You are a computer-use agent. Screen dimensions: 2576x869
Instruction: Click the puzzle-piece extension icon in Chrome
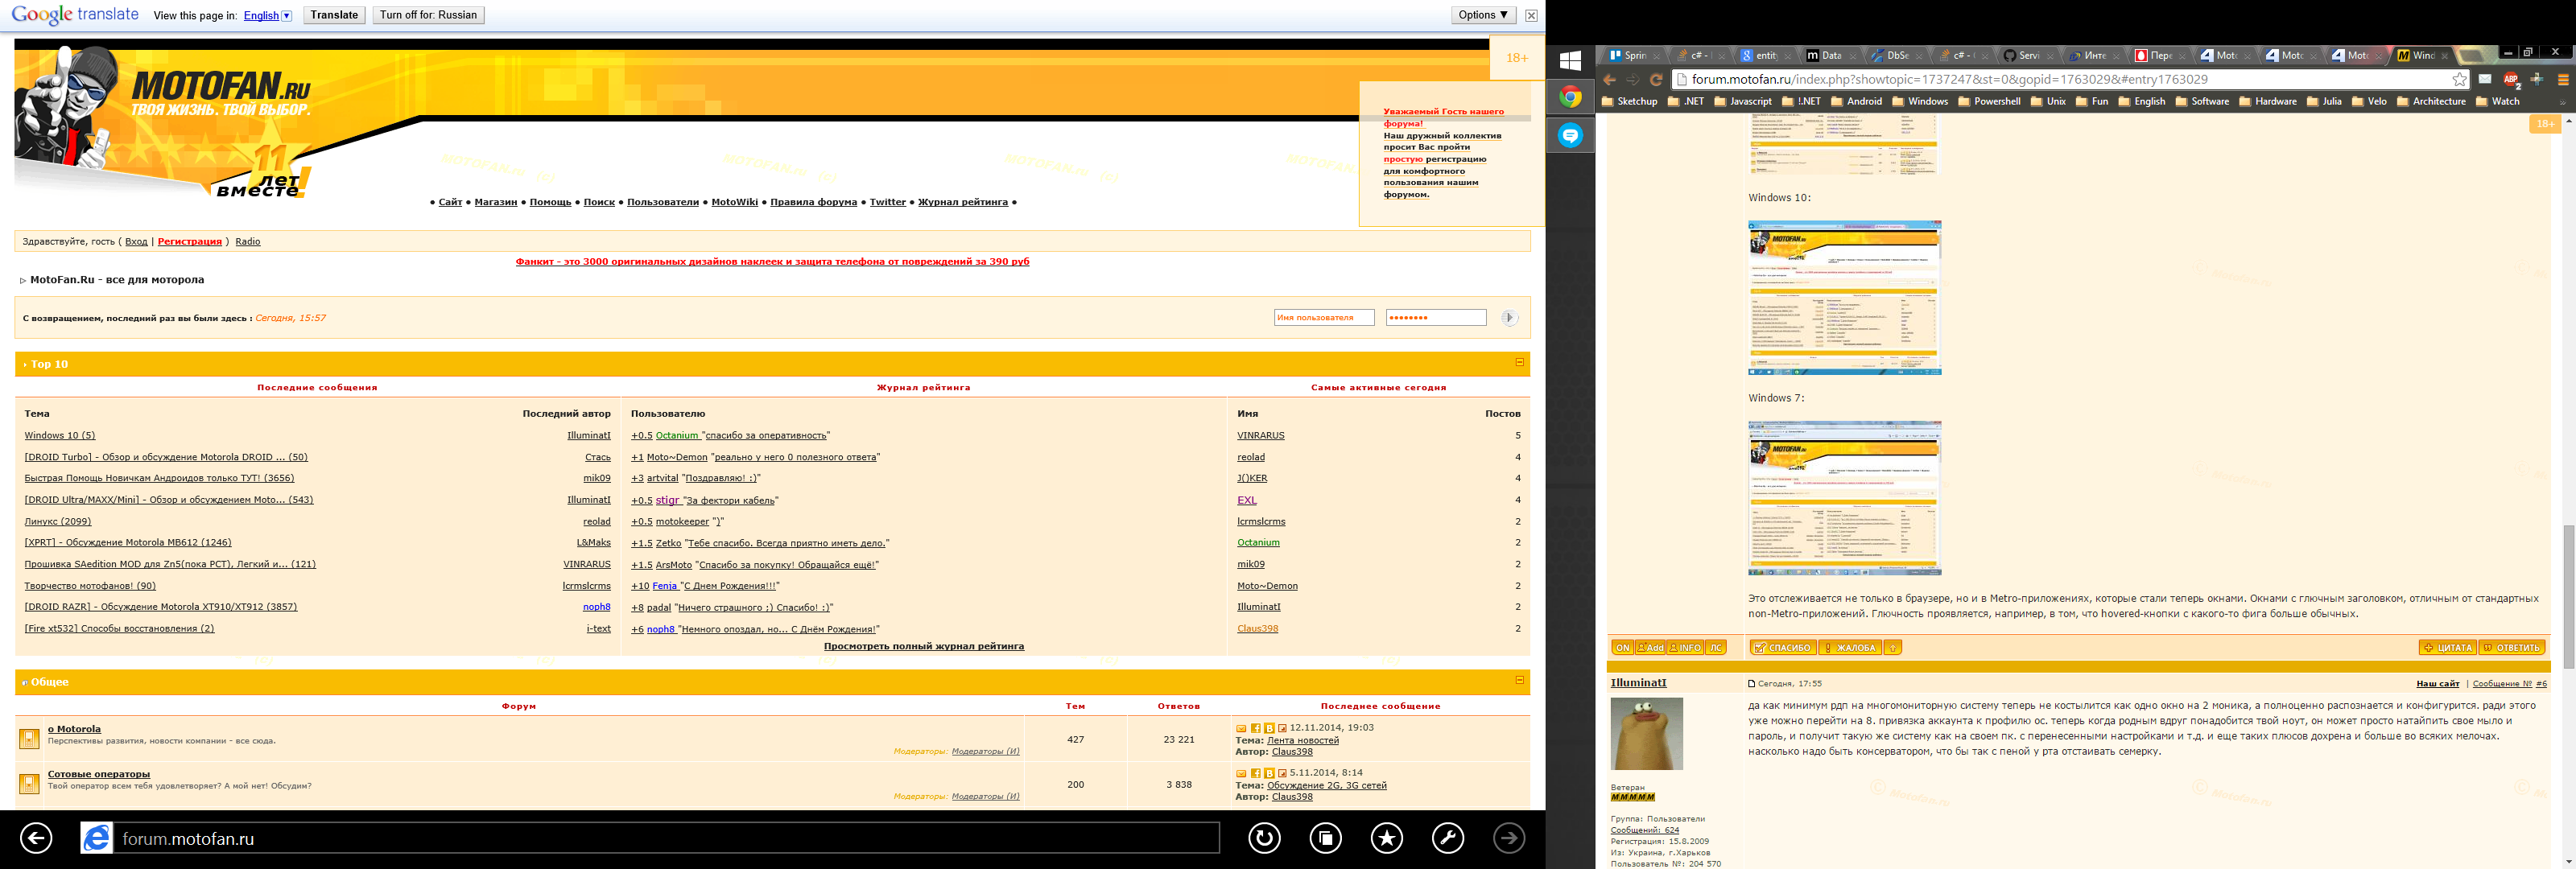point(2537,79)
